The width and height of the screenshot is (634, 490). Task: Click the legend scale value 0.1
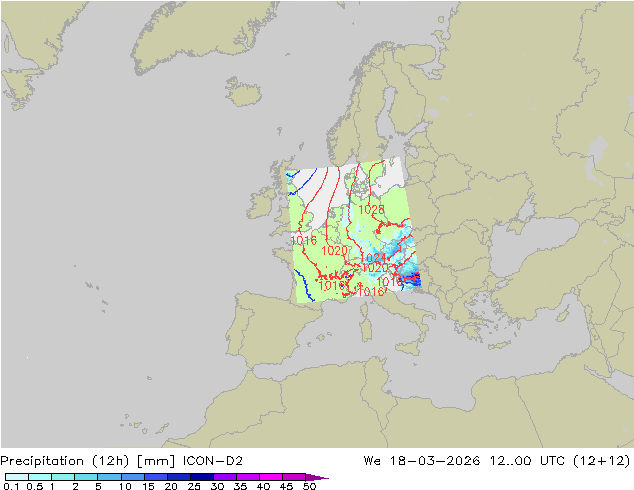pos(11,486)
